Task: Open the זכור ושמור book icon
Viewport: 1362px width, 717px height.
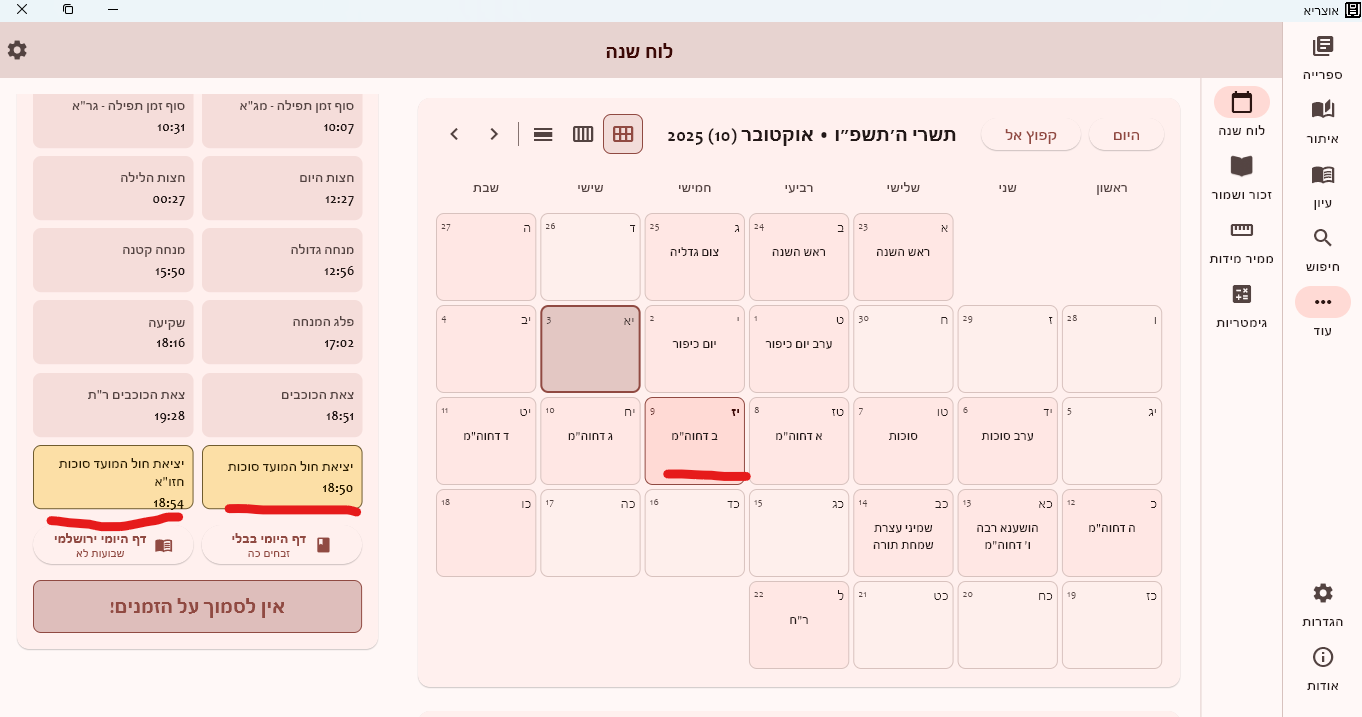Action: (1241, 167)
